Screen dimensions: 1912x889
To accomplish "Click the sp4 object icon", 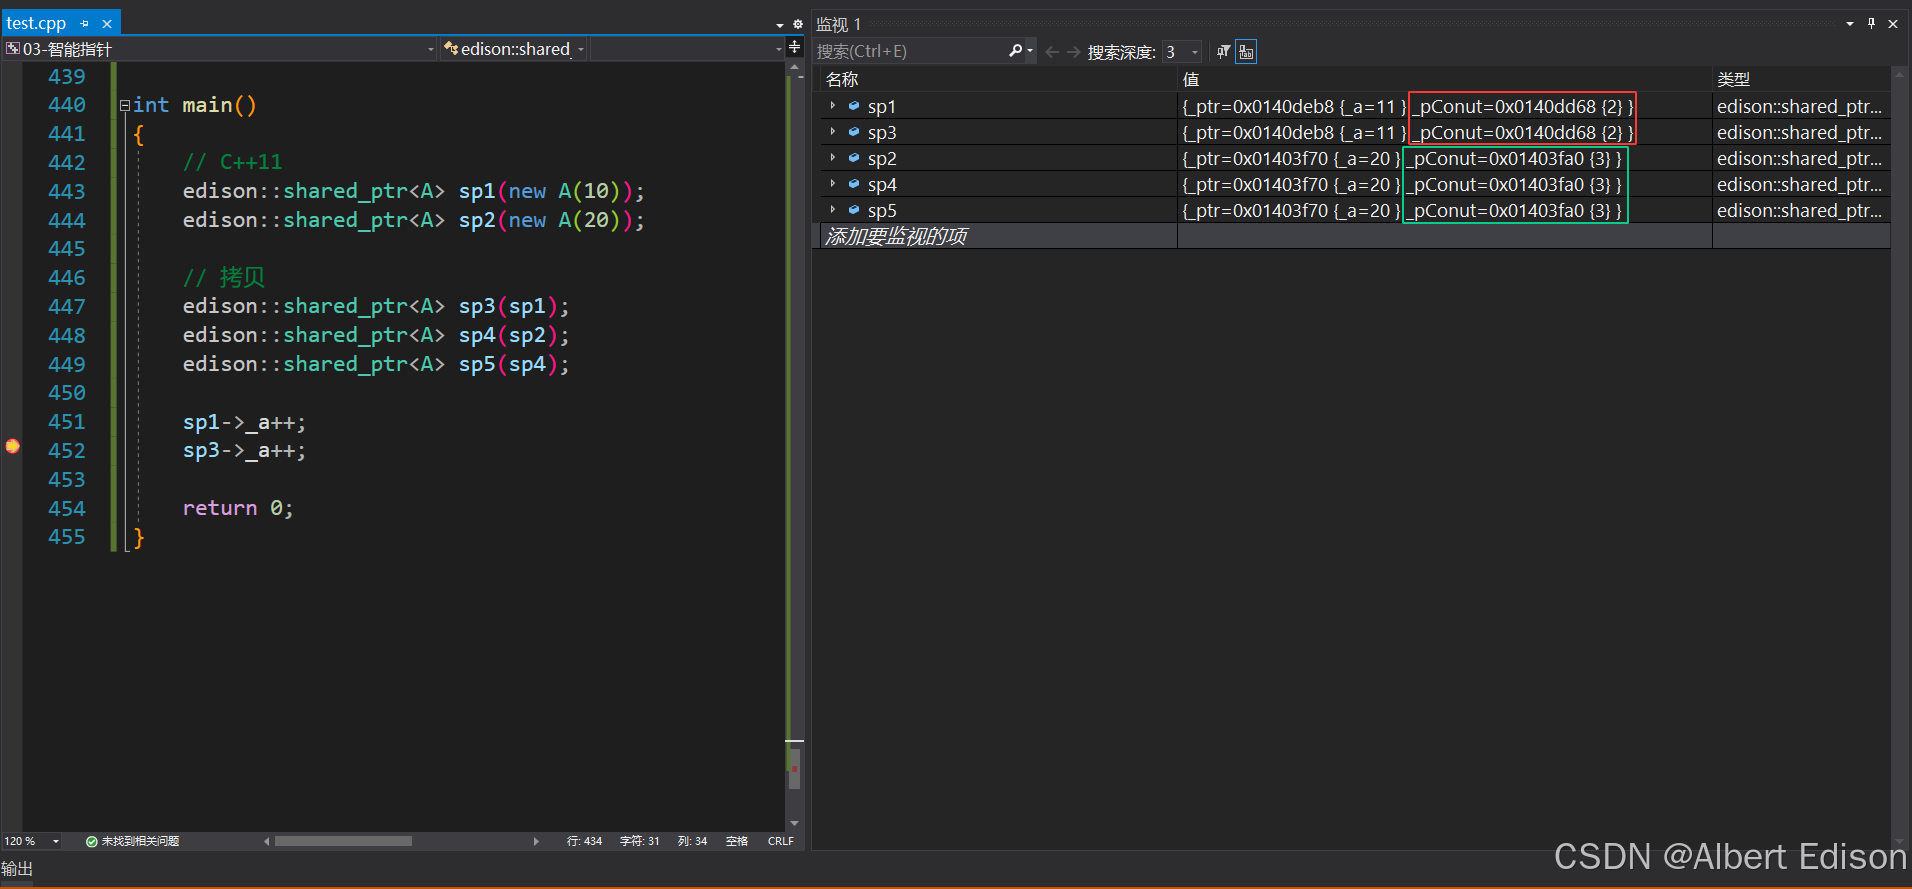I will (854, 183).
